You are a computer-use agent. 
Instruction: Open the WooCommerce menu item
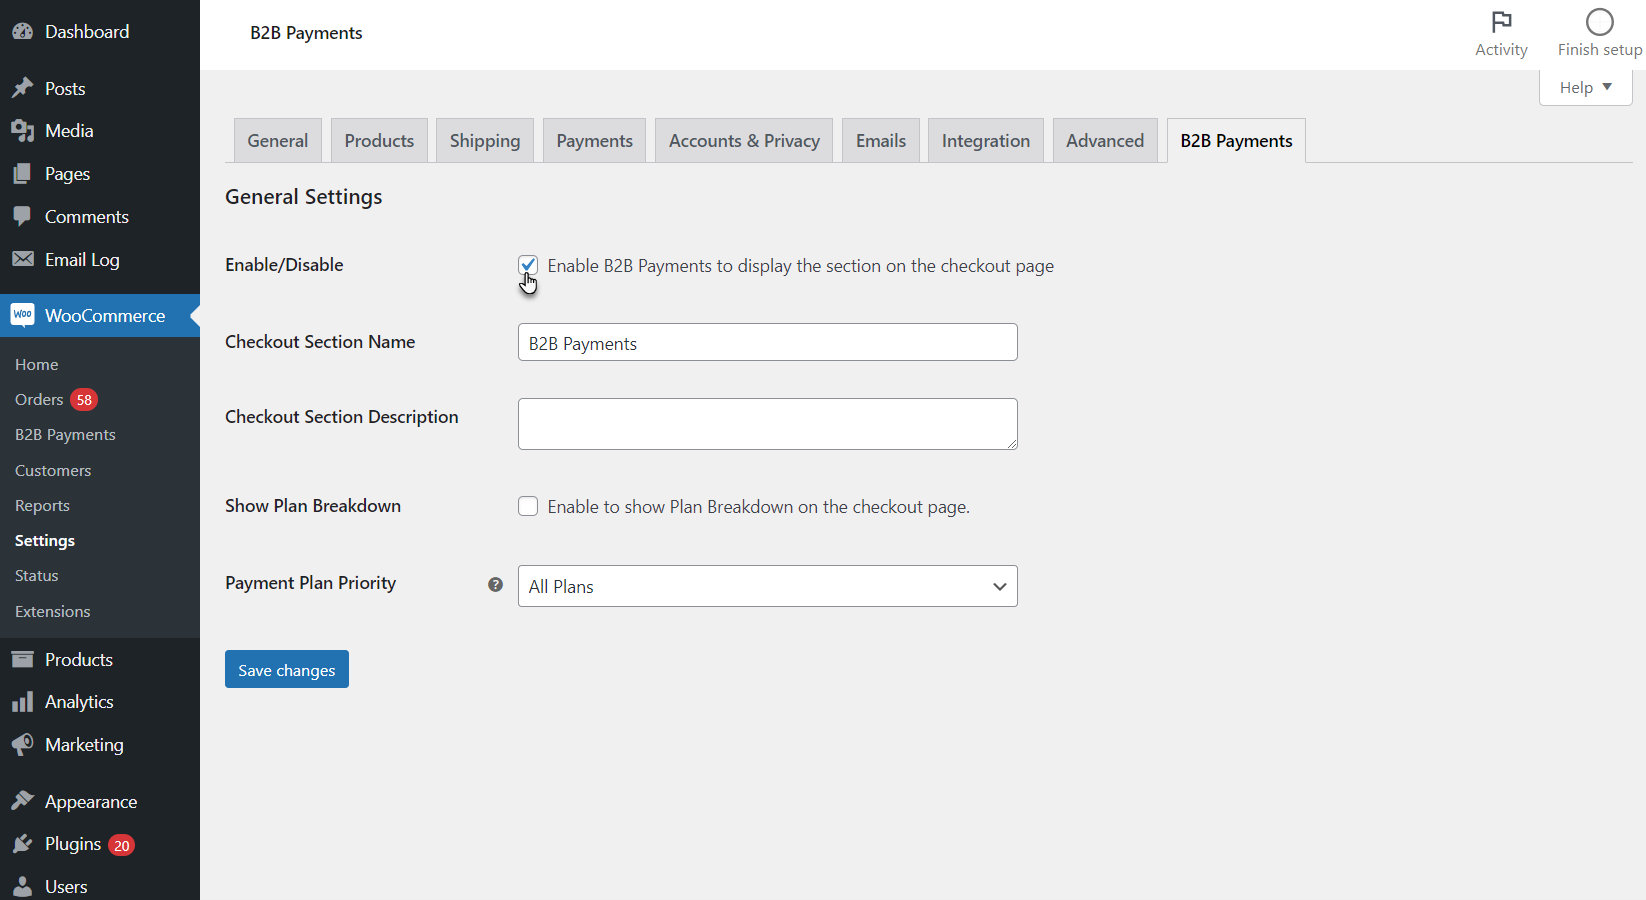[100, 316]
